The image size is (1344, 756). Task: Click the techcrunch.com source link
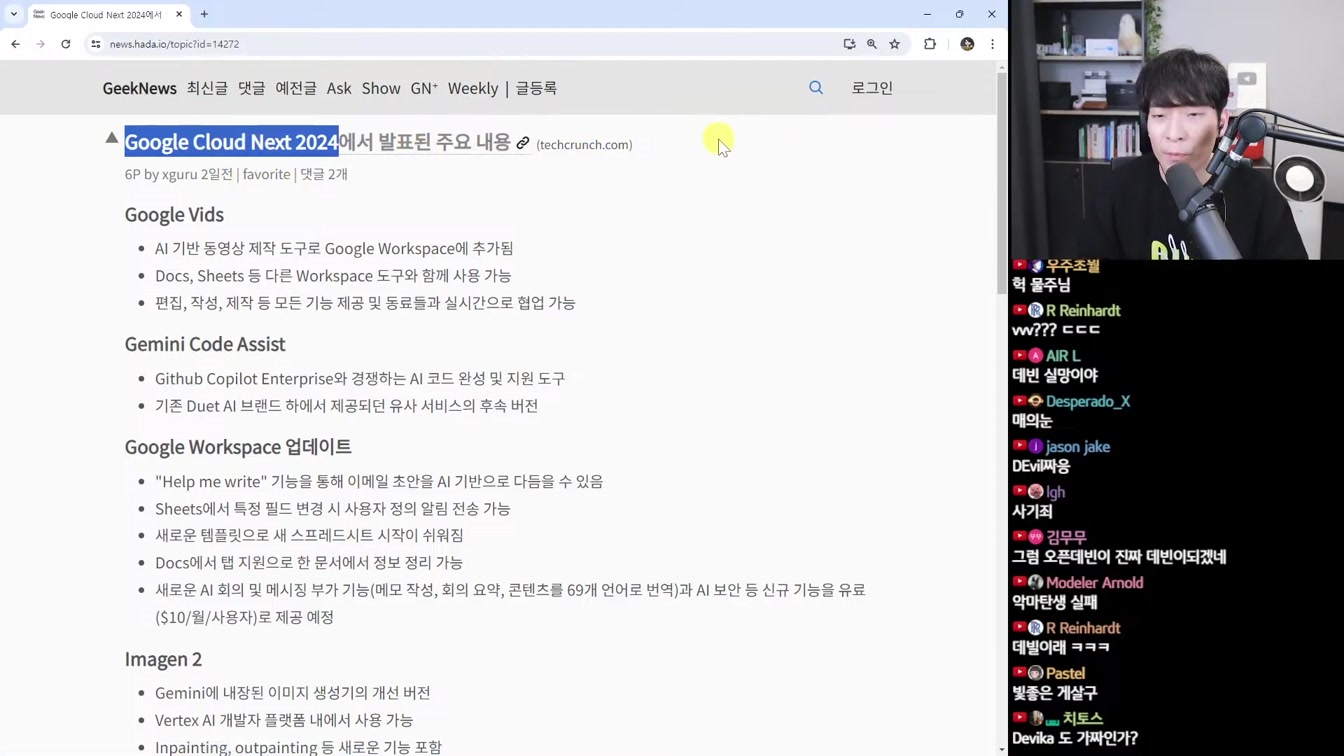pyautogui.click(x=584, y=145)
